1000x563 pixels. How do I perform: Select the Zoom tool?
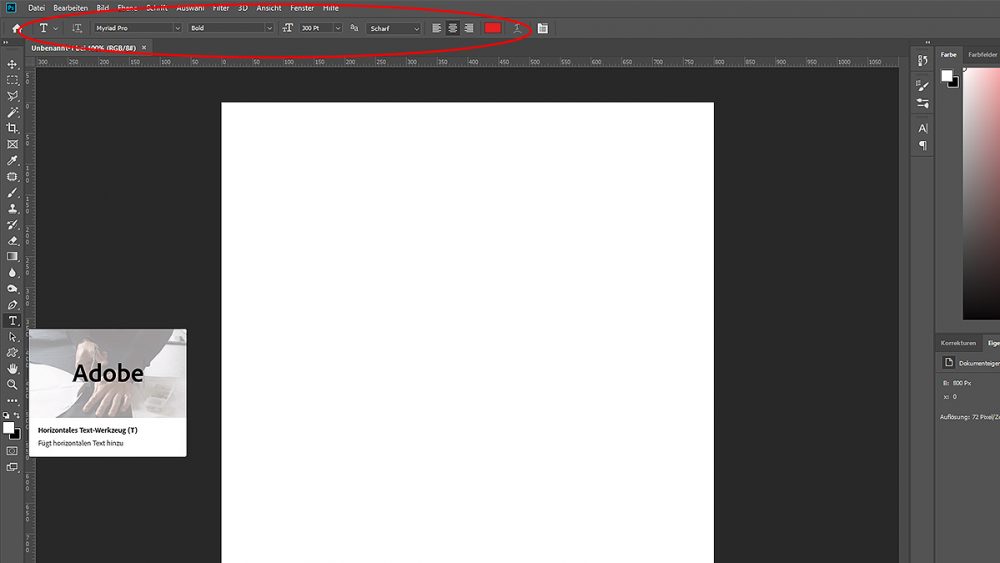(x=12, y=385)
